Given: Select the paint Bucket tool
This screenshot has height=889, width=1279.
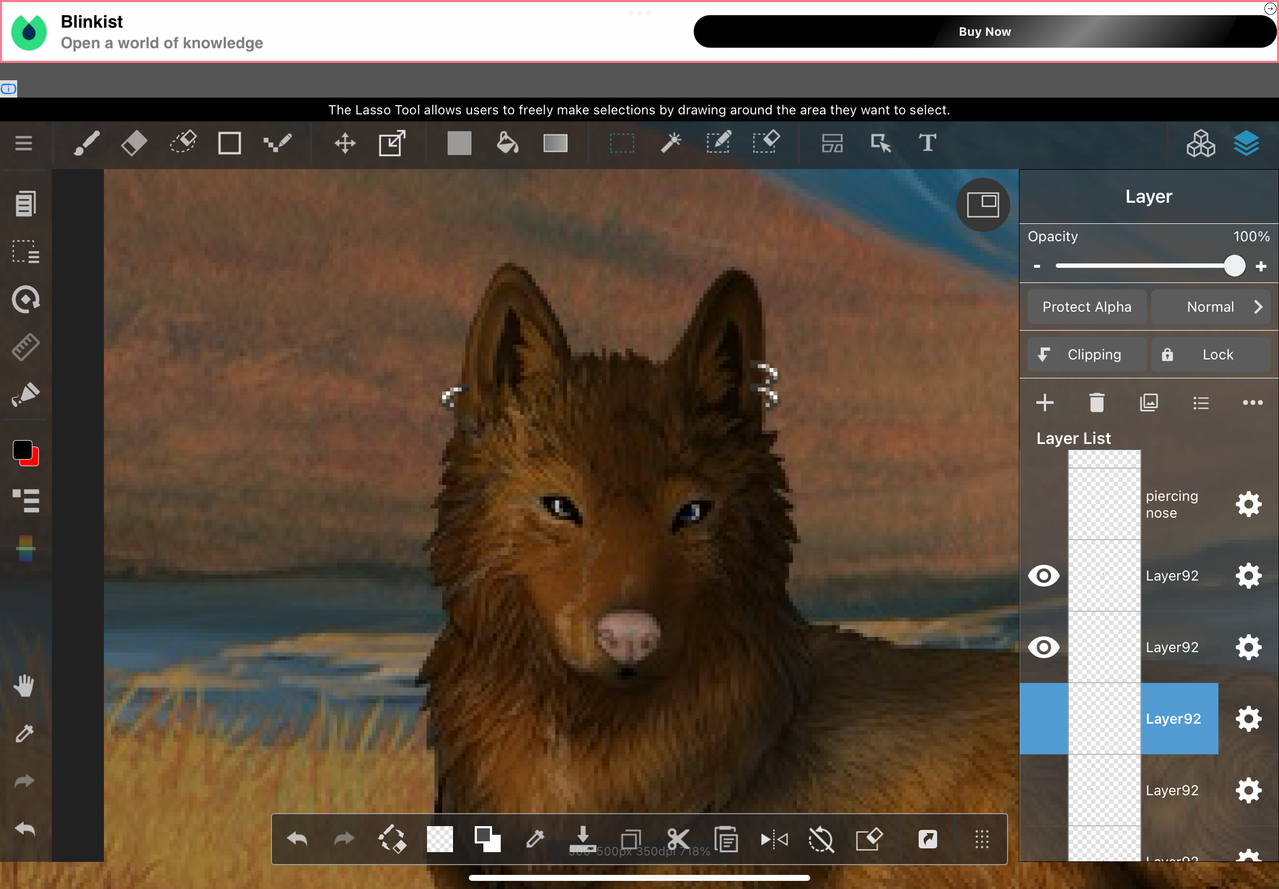Looking at the screenshot, I should tap(507, 144).
